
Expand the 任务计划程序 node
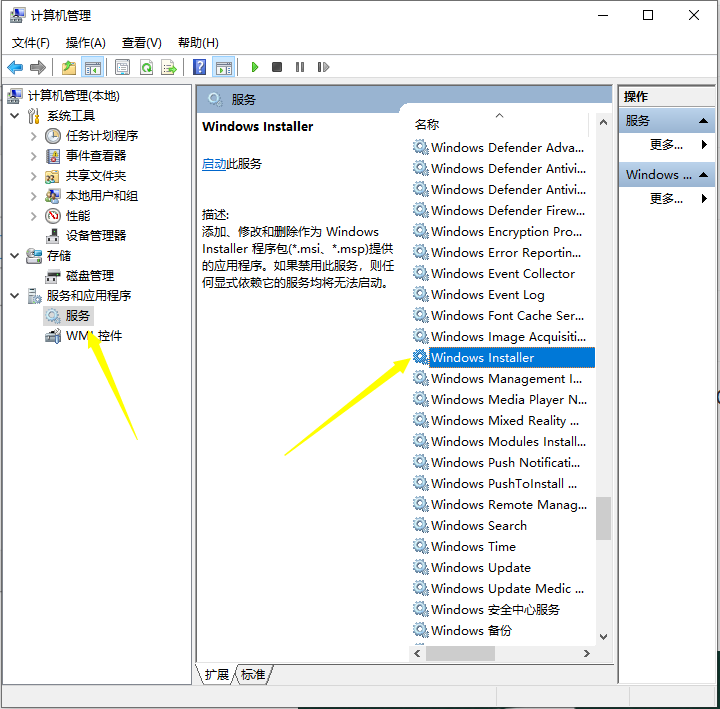(34, 136)
